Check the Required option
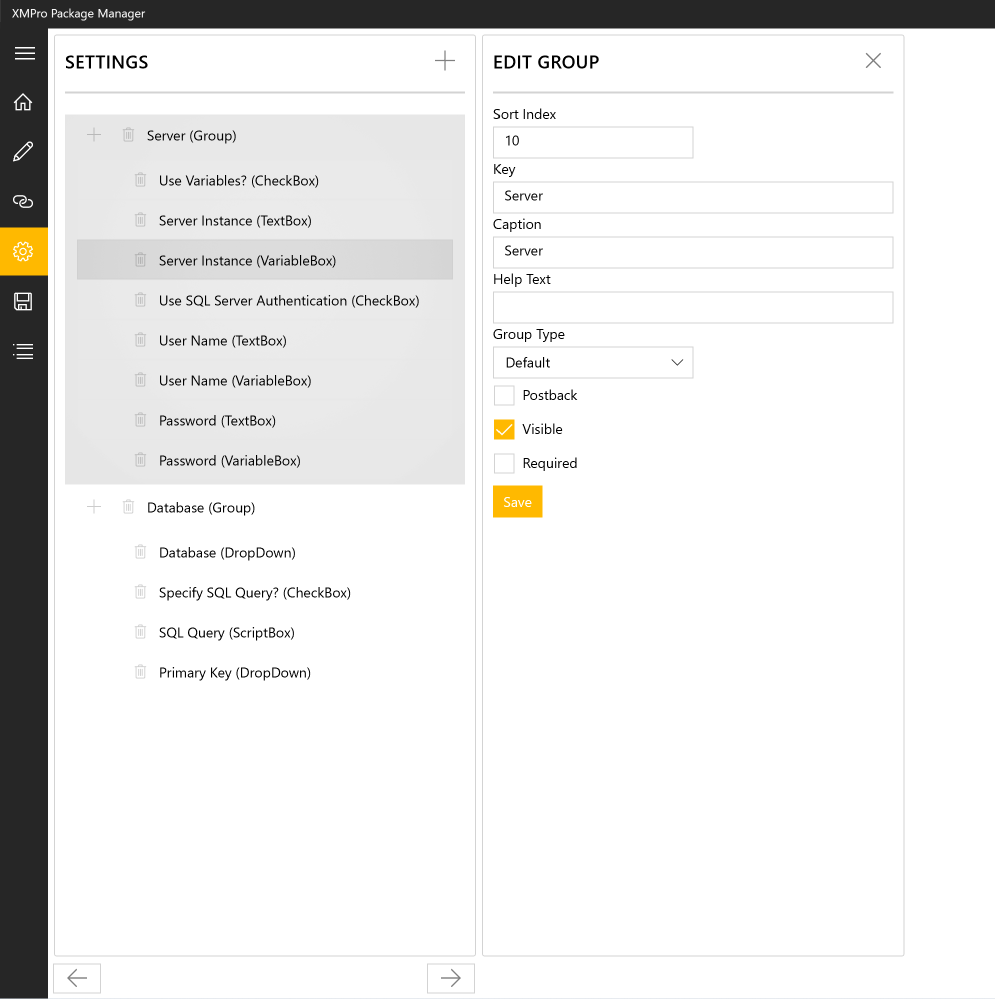 point(504,463)
